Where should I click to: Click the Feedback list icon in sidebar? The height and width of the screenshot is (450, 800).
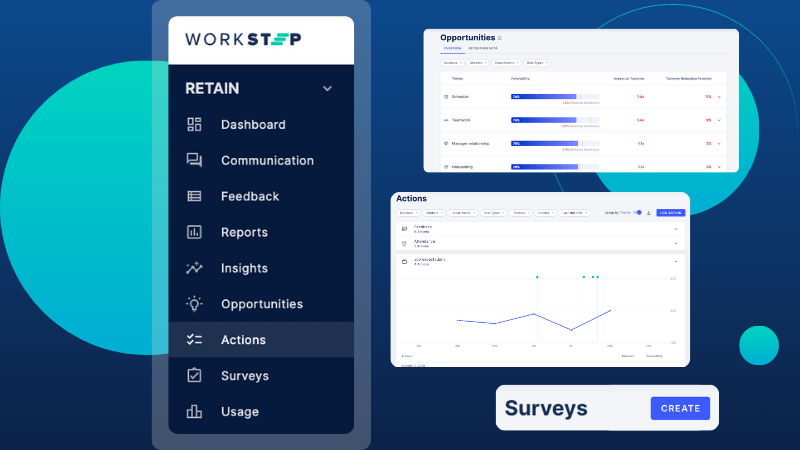pos(194,196)
